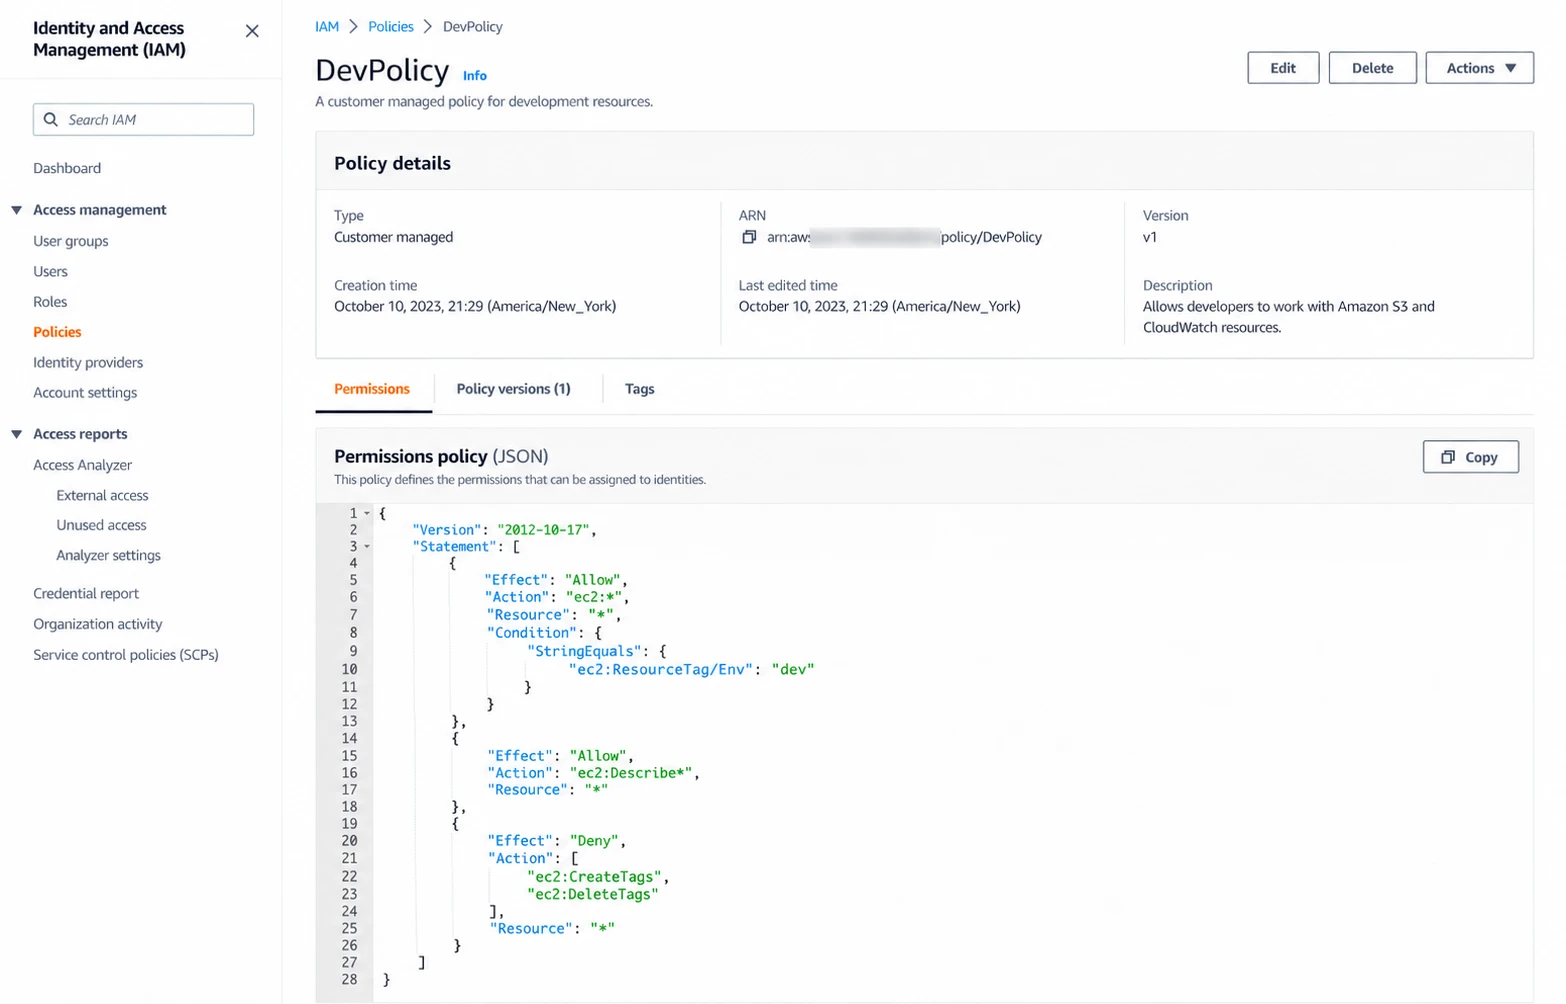Close the IAM navigation panel
The height and width of the screenshot is (1004, 1566).
252,31
